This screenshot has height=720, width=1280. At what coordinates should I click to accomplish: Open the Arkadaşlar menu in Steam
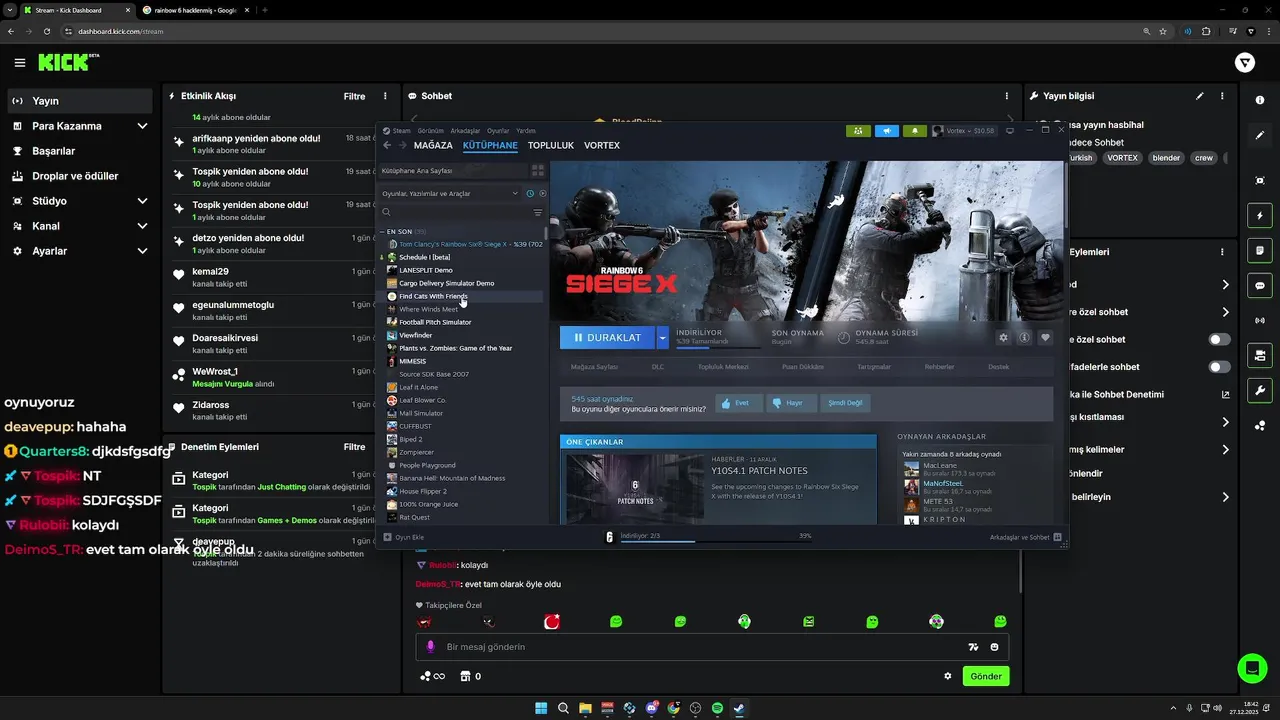(x=465, y=131)
